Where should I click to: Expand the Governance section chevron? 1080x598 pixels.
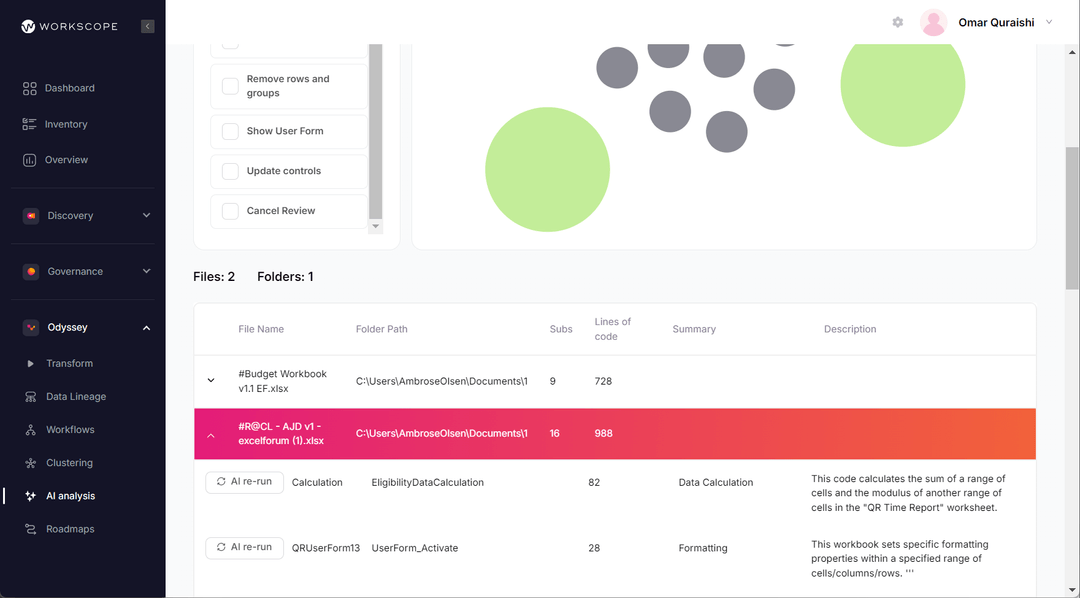coord(146,270)
